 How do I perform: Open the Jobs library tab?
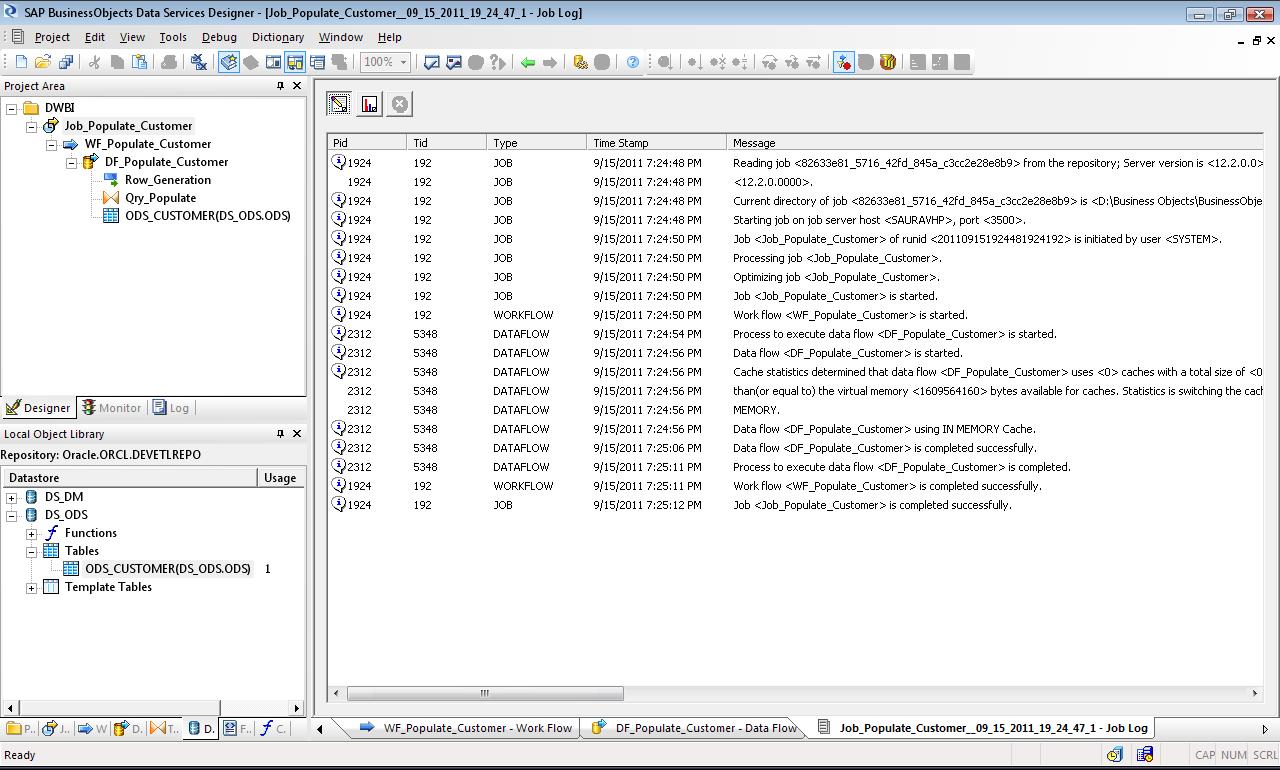point(56,729)
